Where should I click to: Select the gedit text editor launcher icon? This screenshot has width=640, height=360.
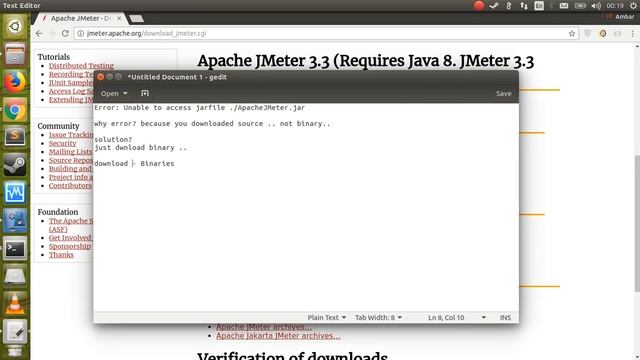click(15, 331)
